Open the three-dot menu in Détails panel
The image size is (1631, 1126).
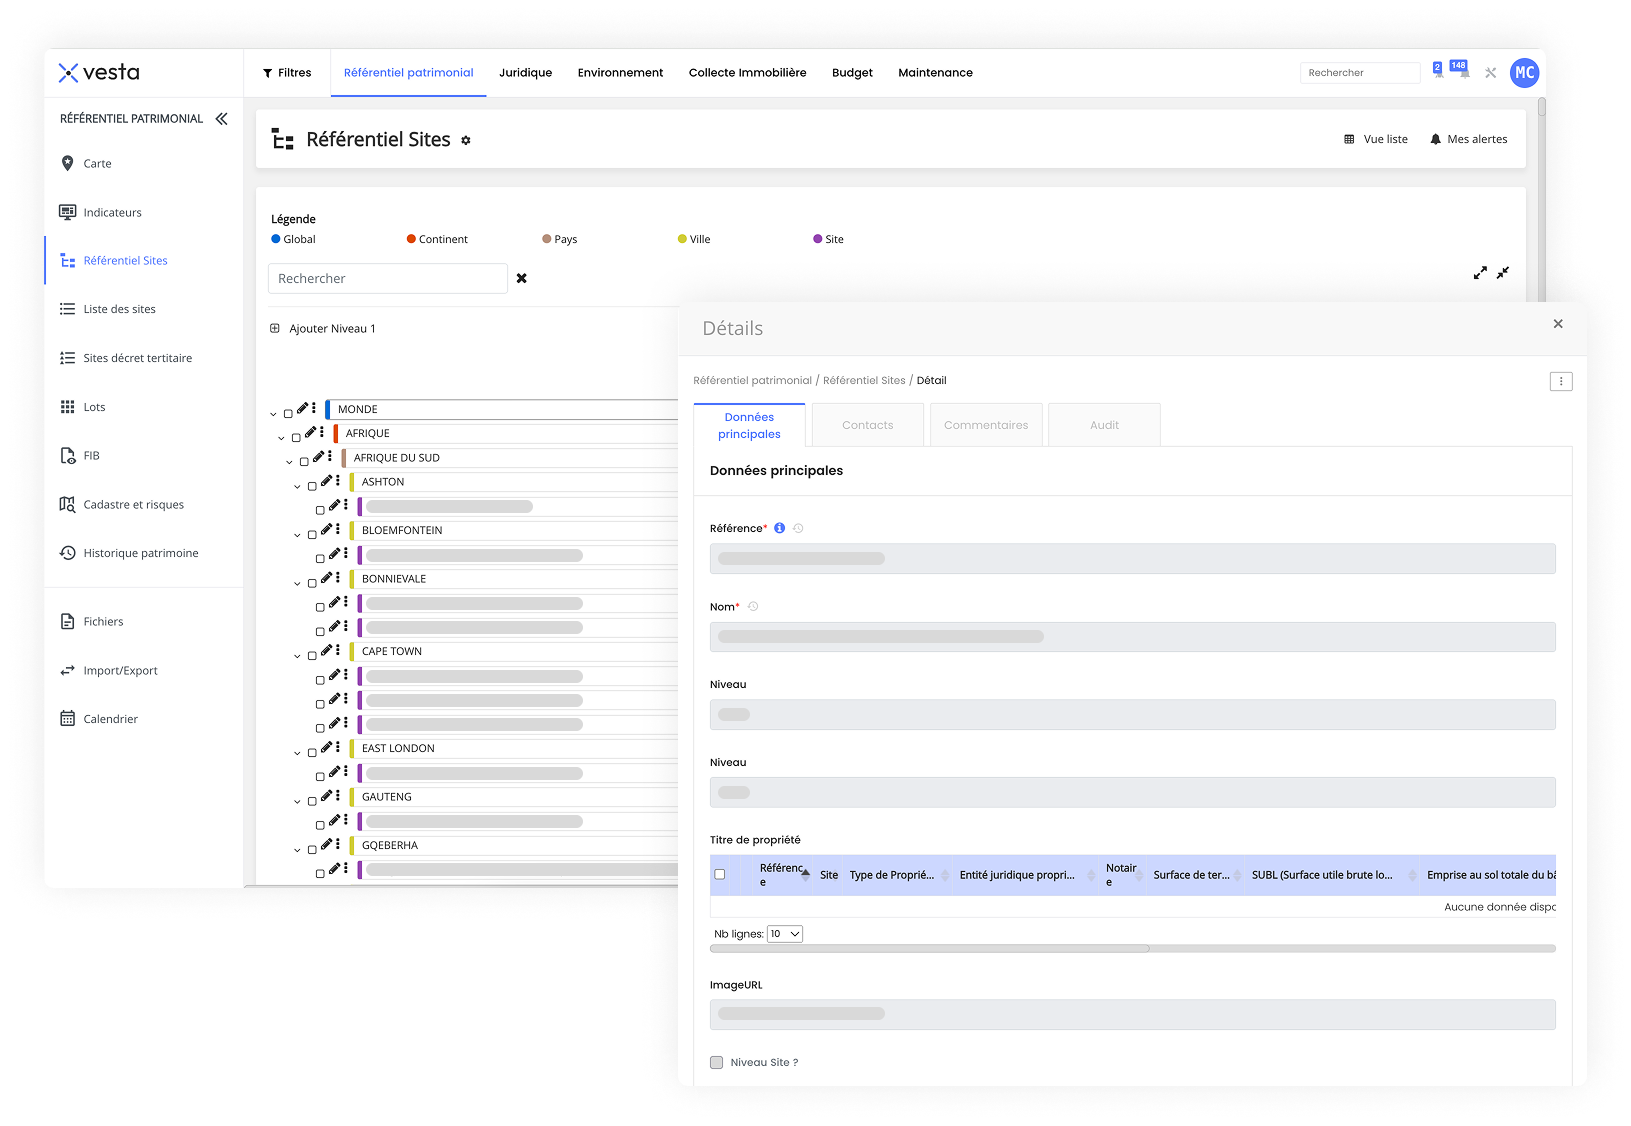point(1560,381)
